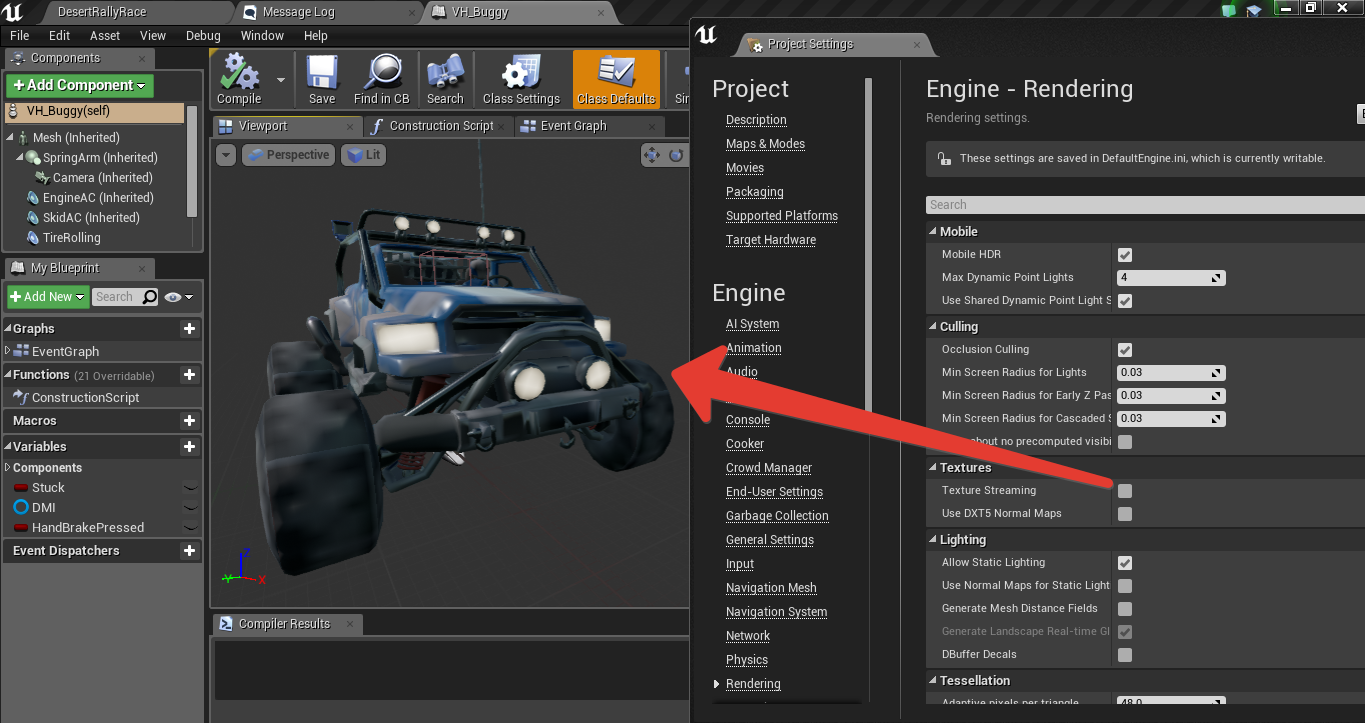Viewport: 1365px width, 723px height.
Task: Open the Maps & Modes settings link
Action: coord(765,144)
